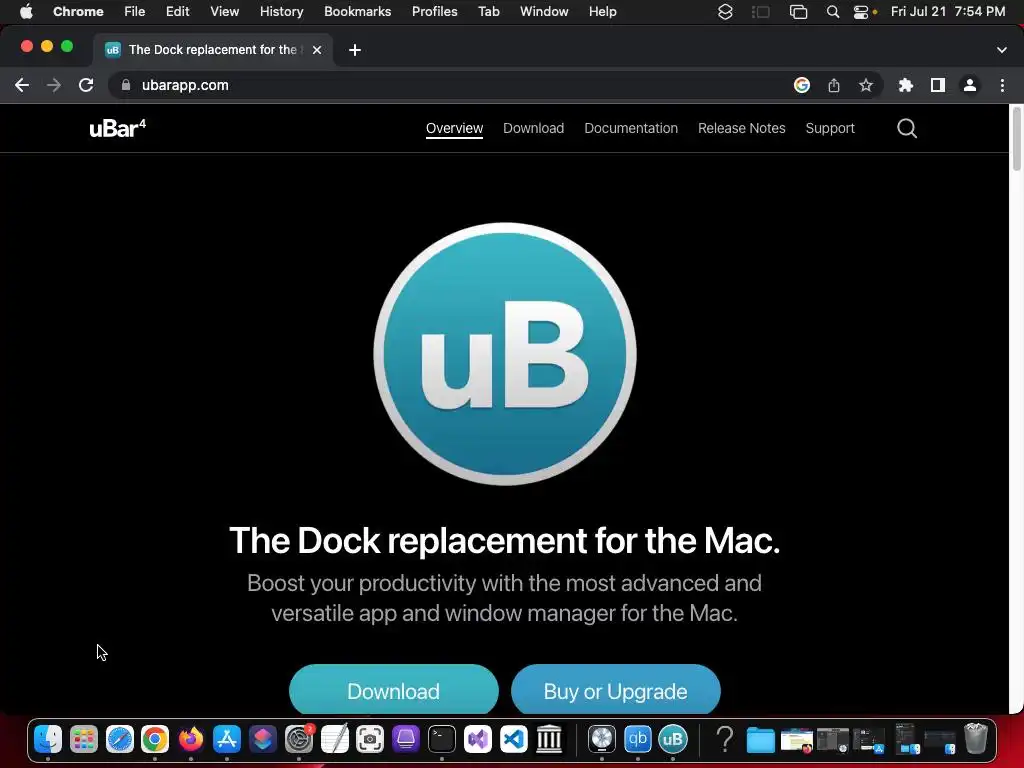Open the blue folder in Dock
The width and height of the screenshot is (1024, 768).
760,740
